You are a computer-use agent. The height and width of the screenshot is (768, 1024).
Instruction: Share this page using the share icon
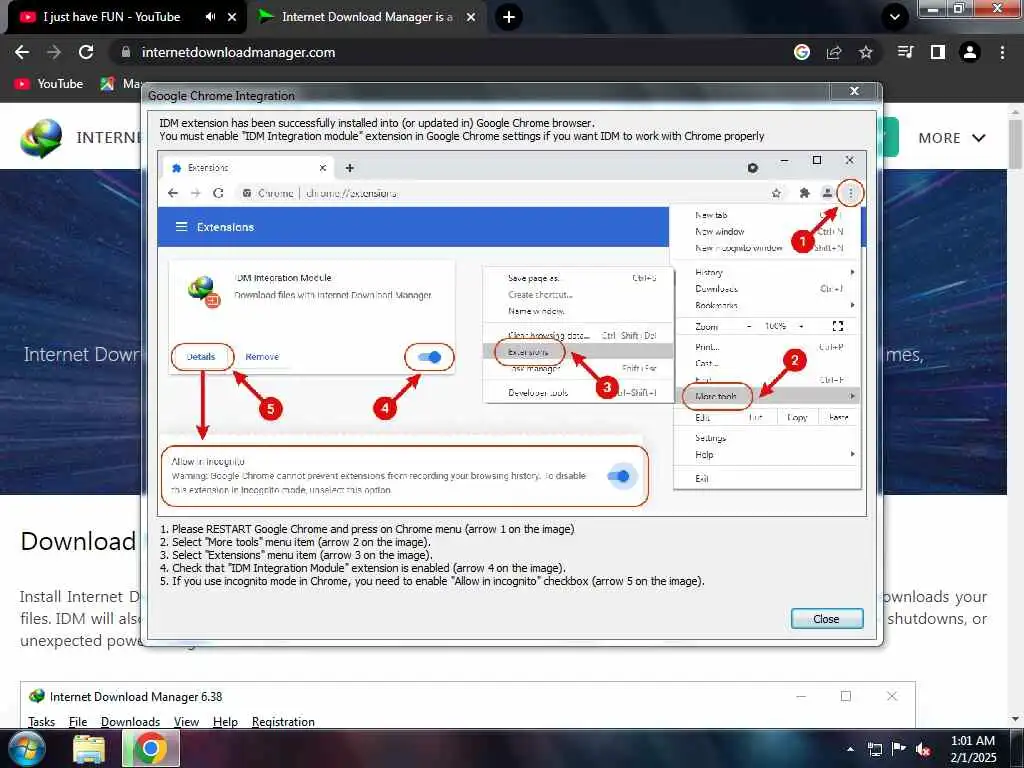point(834,52)
